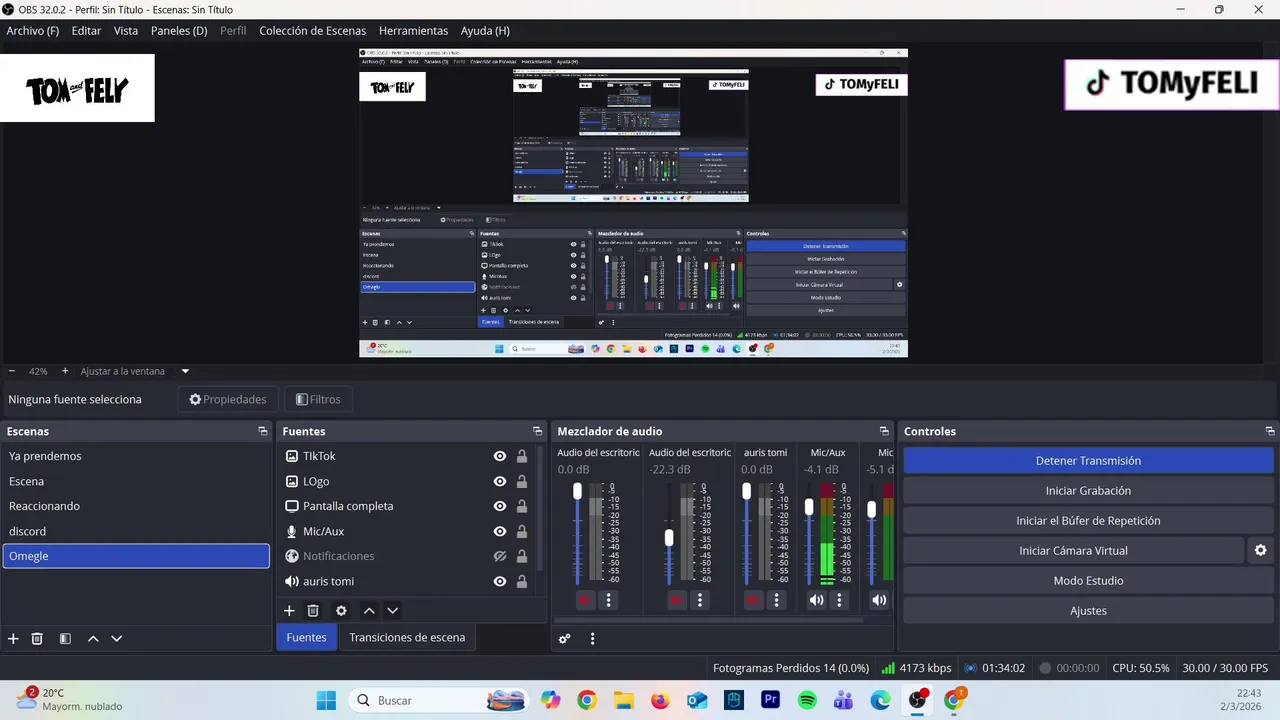1280x720 pixels.
Task: Lock toggle for LOgo source
Action: click(522, 481)
